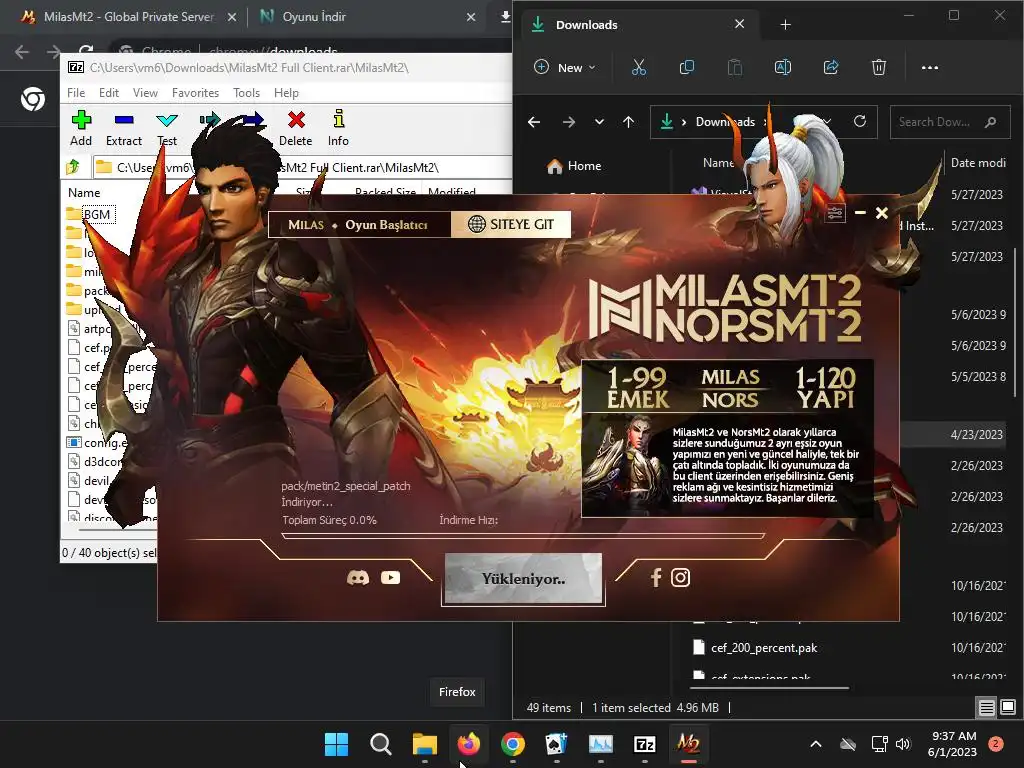
Task: Refresh the Explorer Downloads folder
Action: tap(859, 121)
